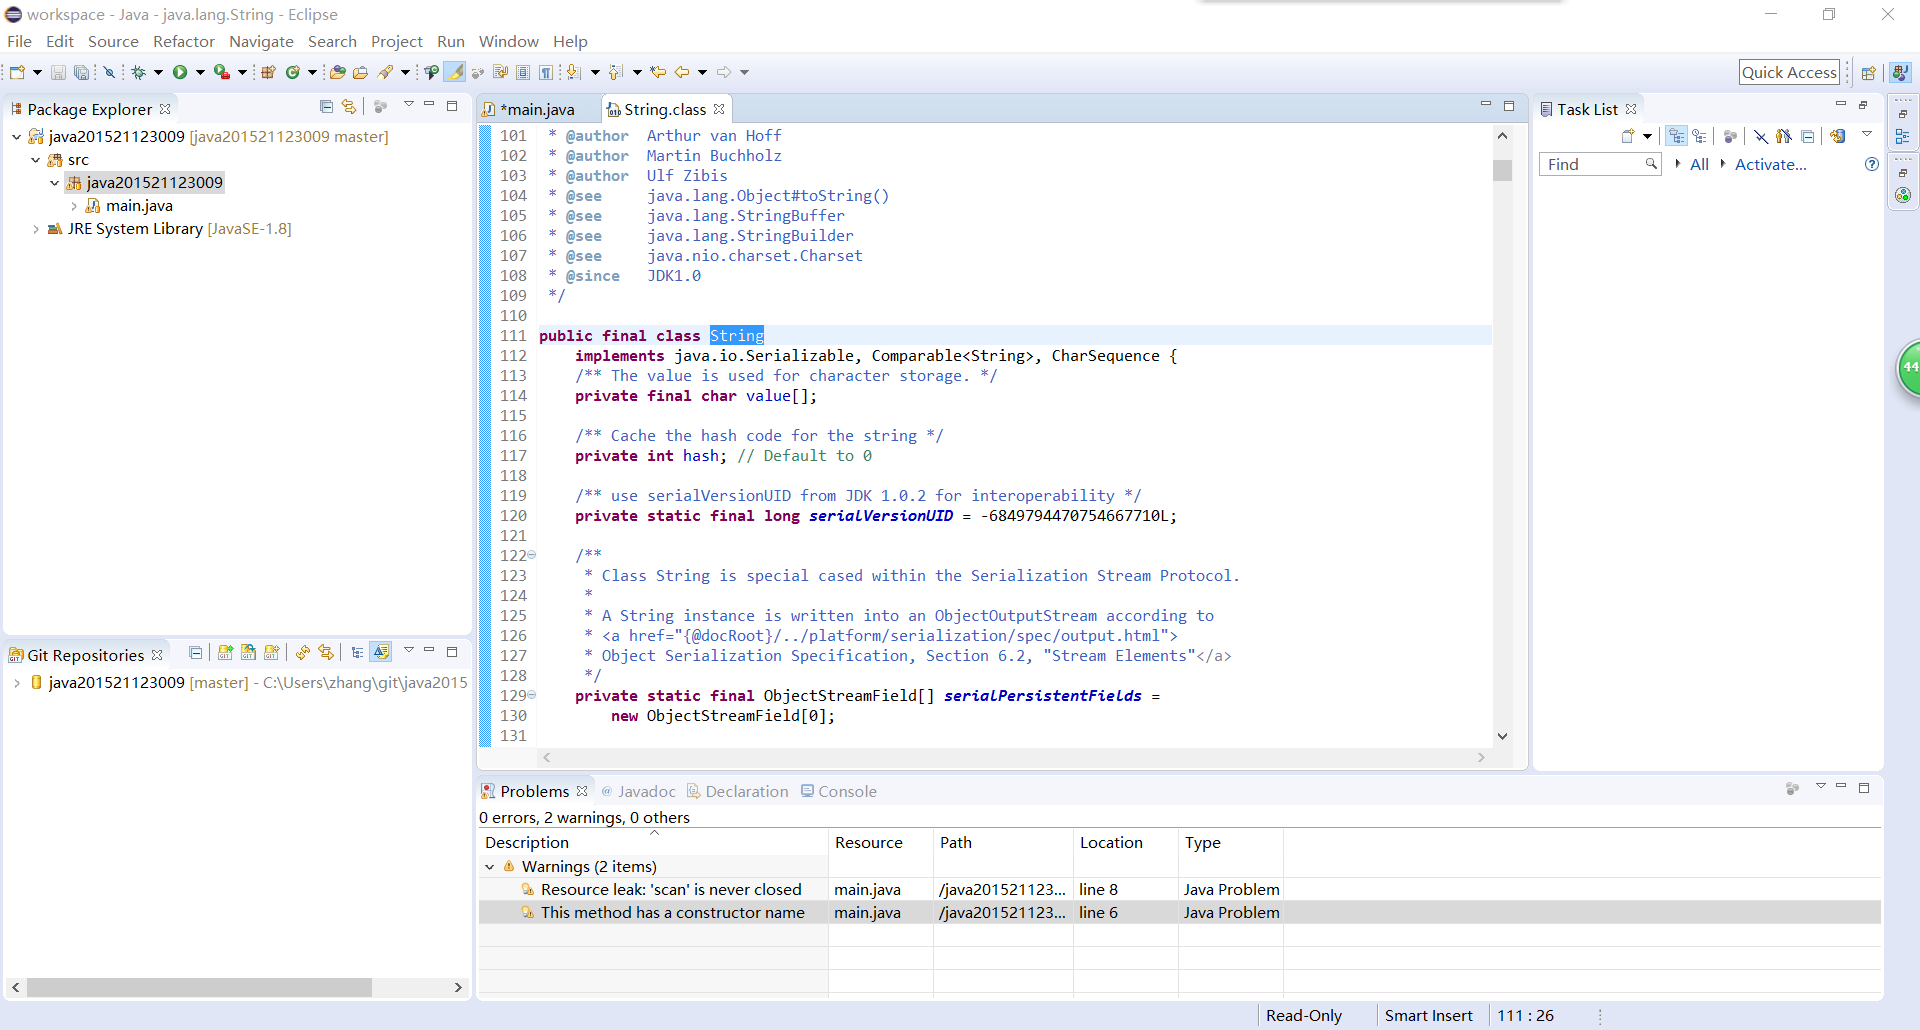
Task: Run the program with the green play icon
Action: point(180,72)
